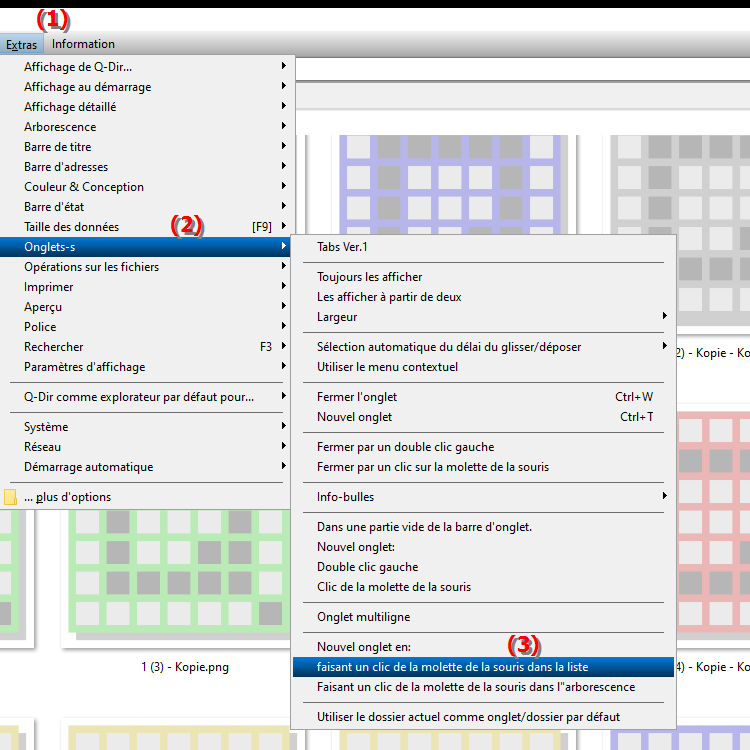Choose Paramètres d'affichage entry
Image resolution: width=750 pixels, height=750 pixels.
click(147, 367)
